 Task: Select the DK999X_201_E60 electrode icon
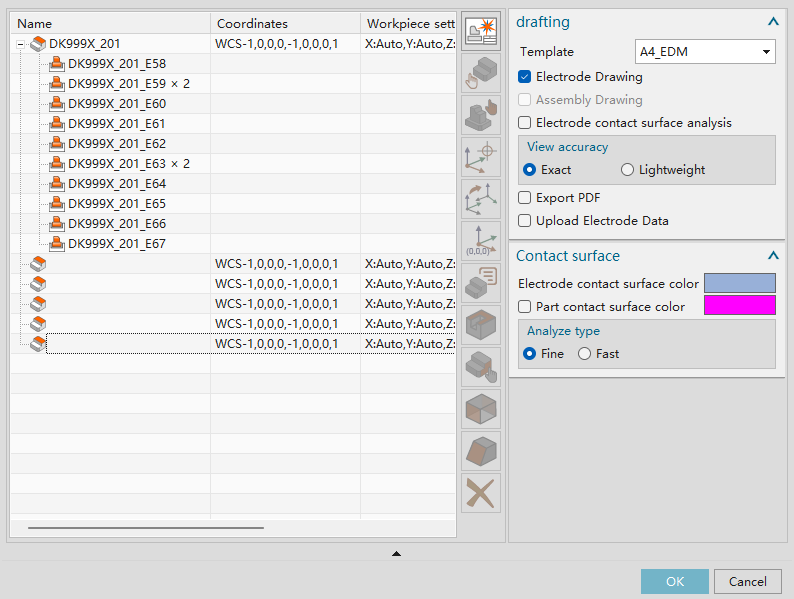[x=57, y=104]
